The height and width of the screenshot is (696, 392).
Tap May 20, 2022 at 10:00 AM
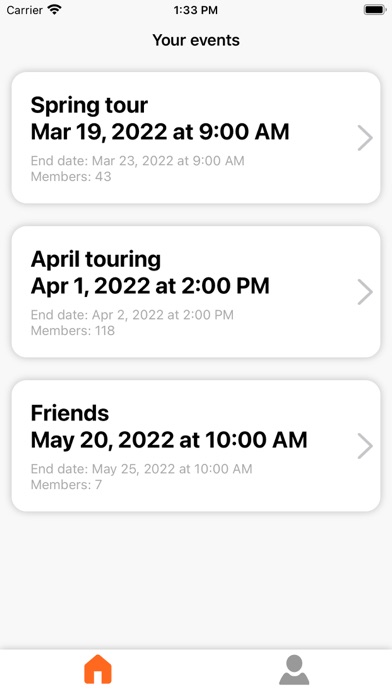[x=169, y=440]
